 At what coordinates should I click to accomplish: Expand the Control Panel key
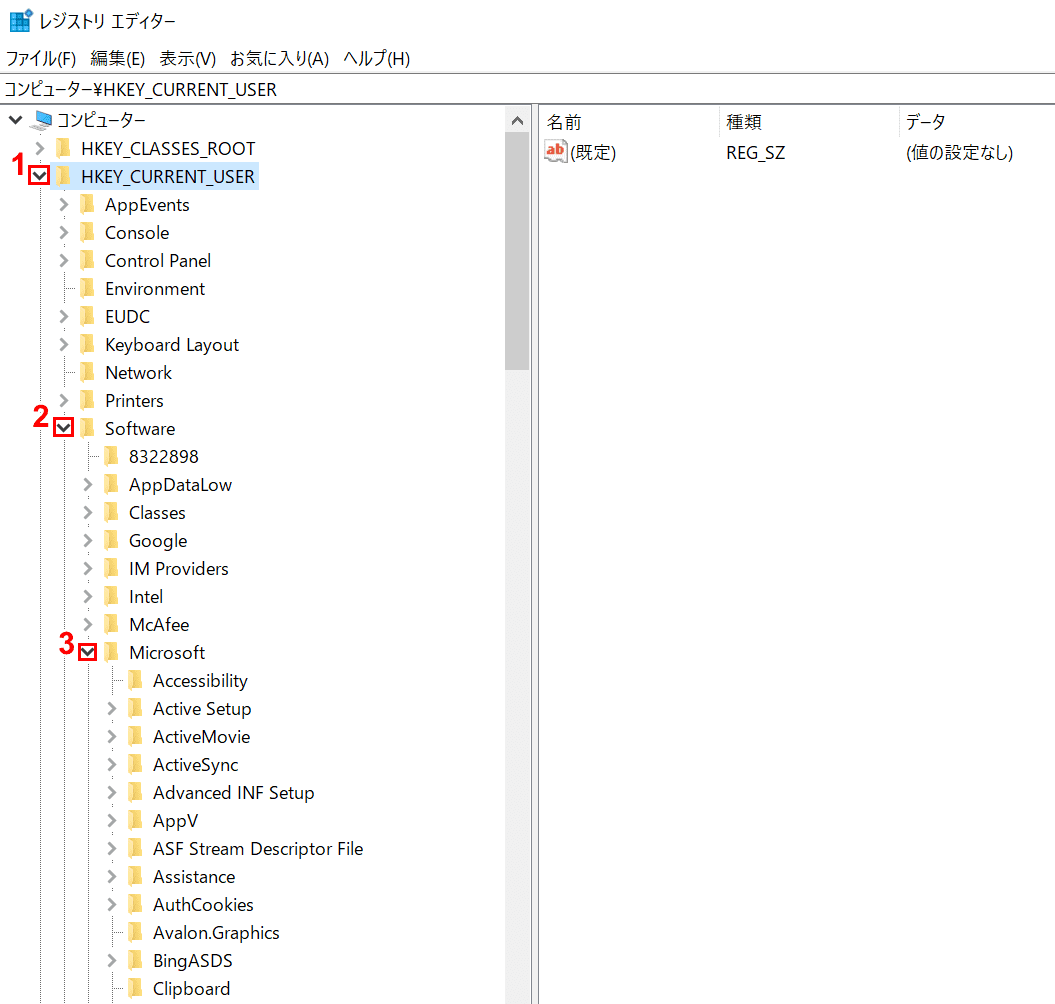point(64,261)
